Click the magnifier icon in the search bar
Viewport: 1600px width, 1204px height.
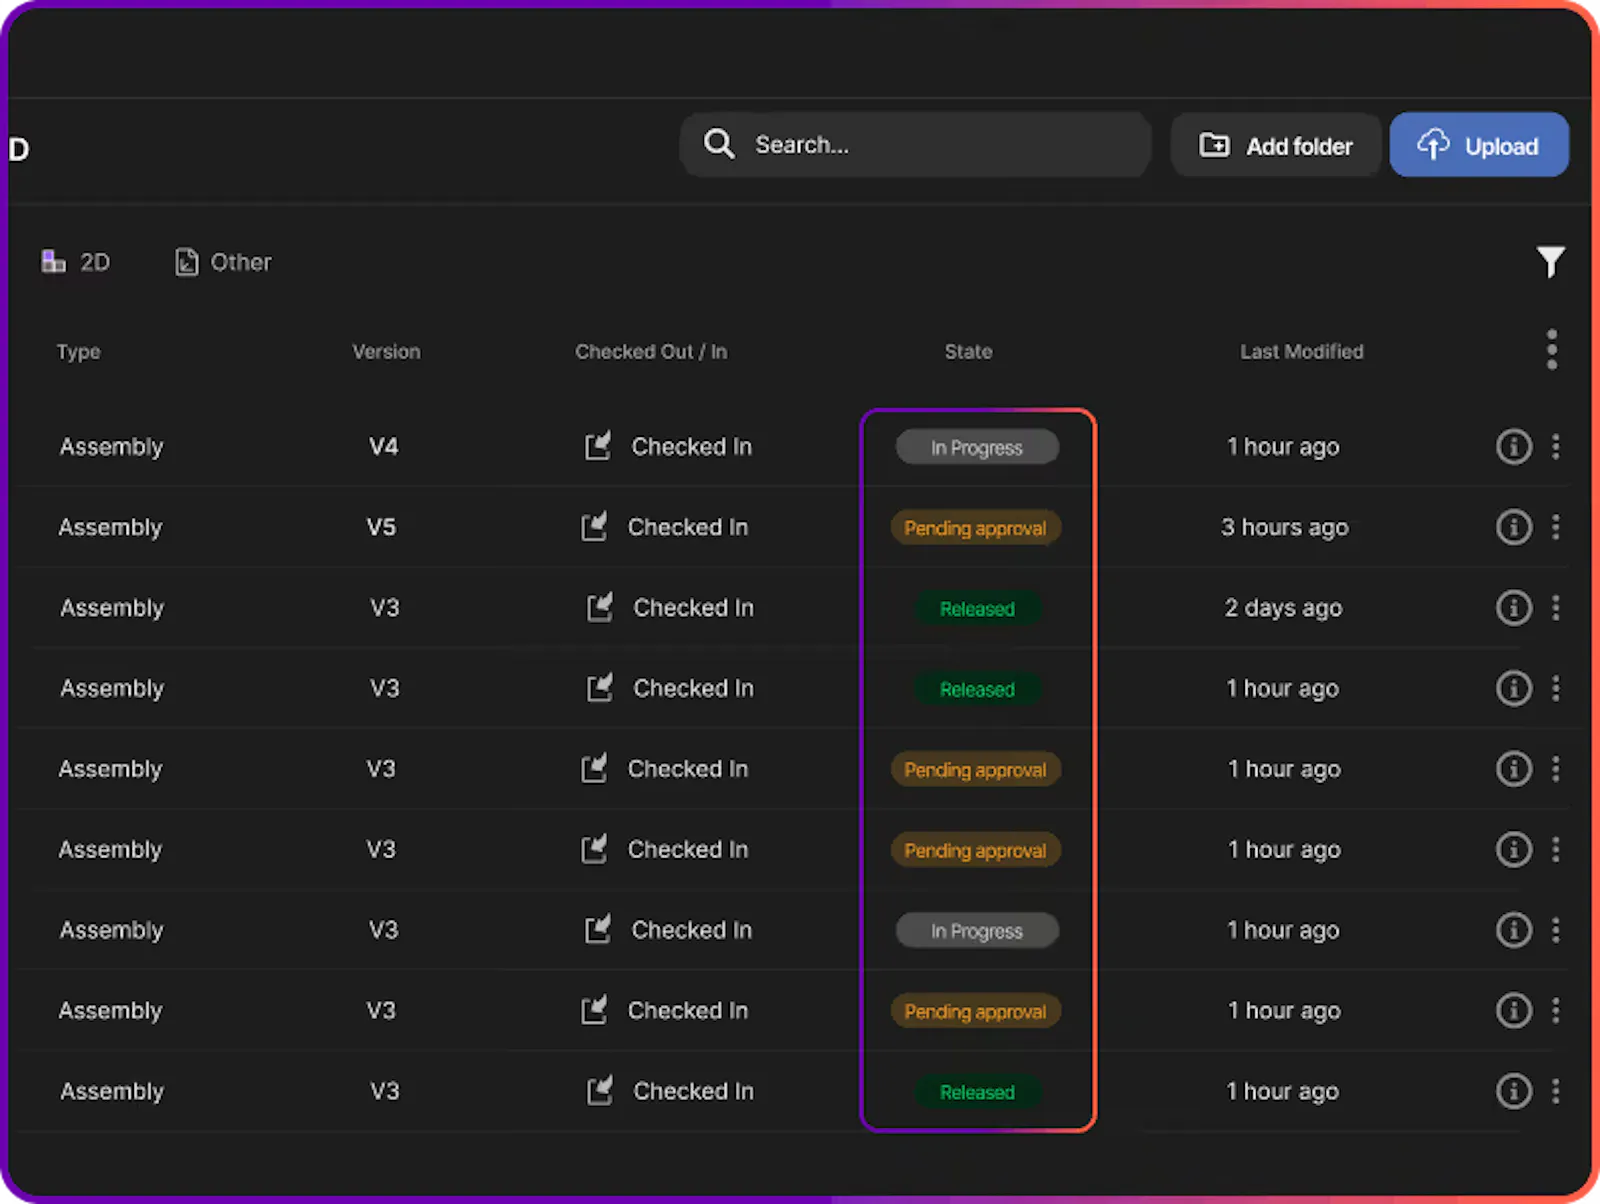tap(719, 144)
